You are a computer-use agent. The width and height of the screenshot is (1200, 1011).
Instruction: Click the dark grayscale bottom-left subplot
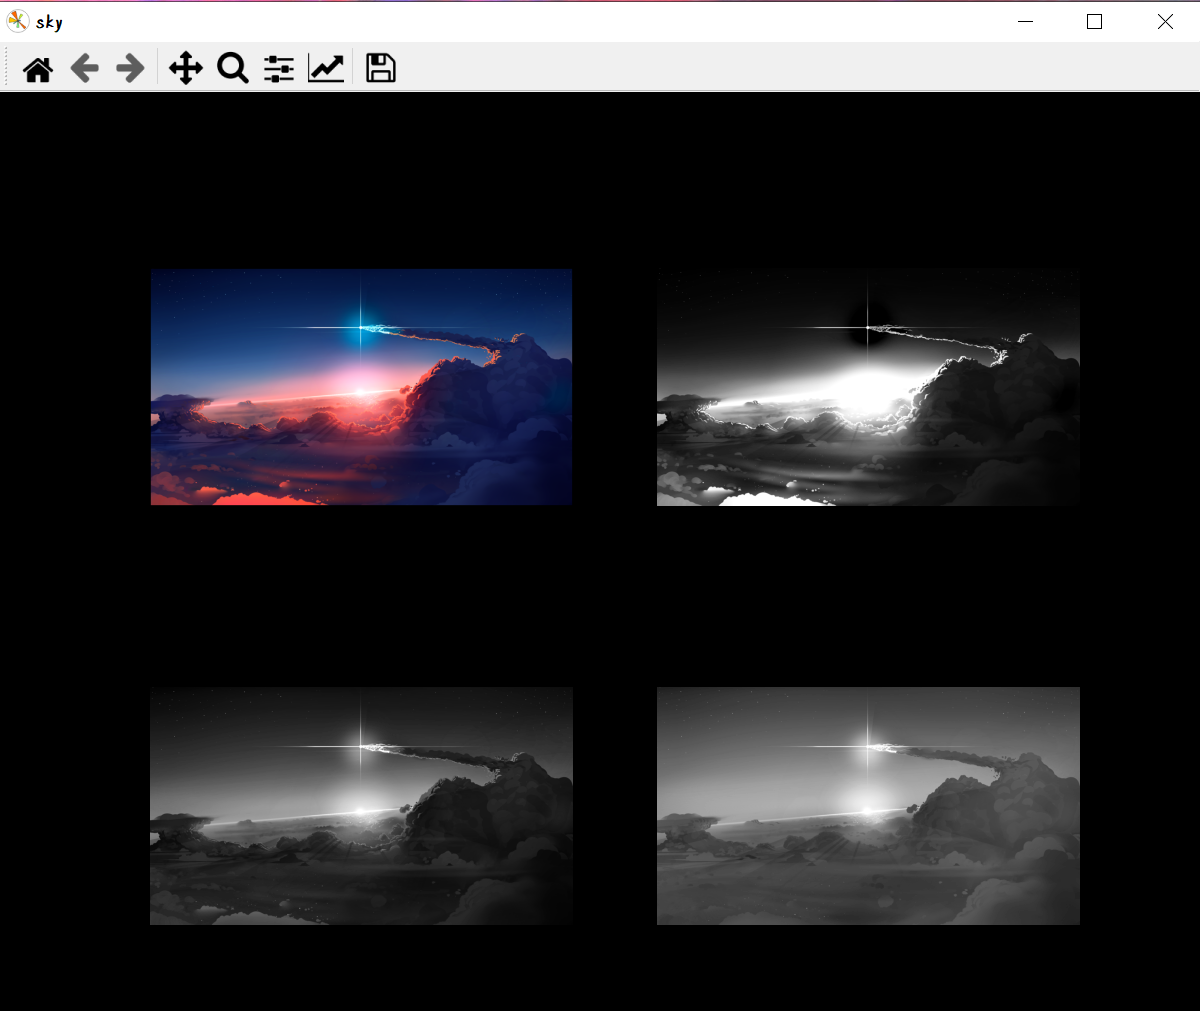pyautogui.click(x=361, y=806)
